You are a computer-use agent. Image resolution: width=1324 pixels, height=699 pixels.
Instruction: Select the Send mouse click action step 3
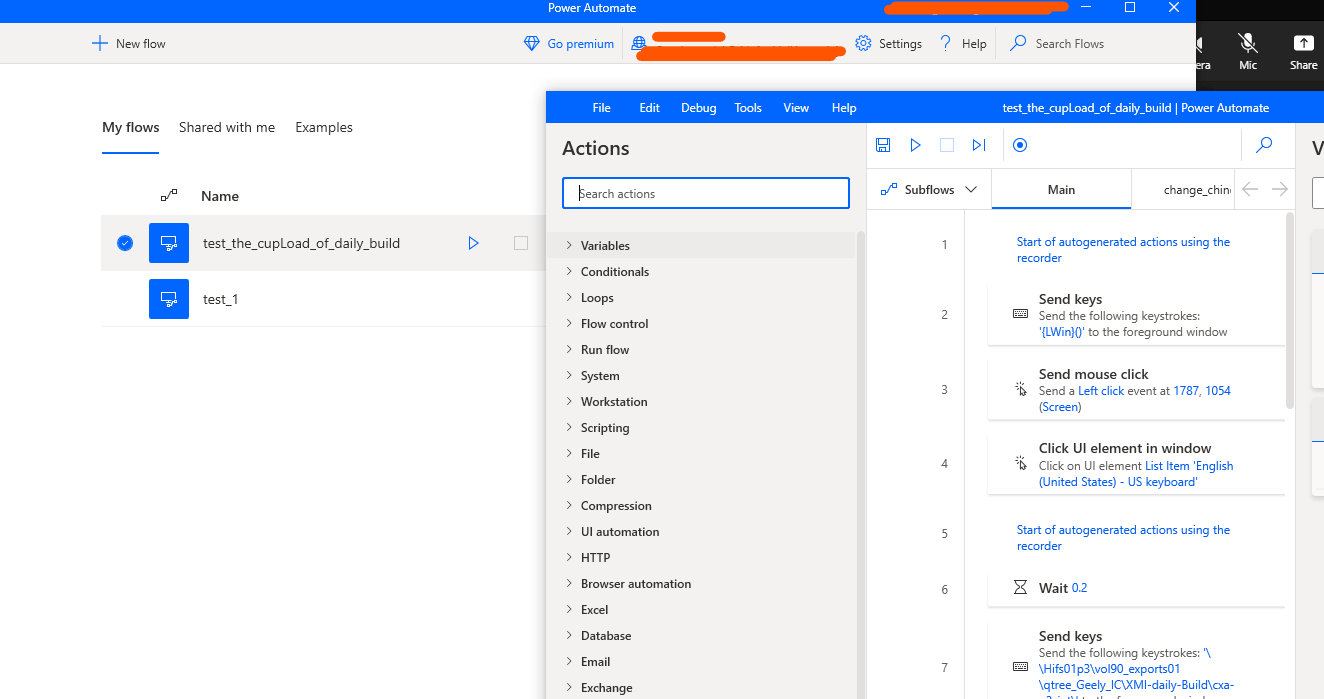click(1136, 389)
